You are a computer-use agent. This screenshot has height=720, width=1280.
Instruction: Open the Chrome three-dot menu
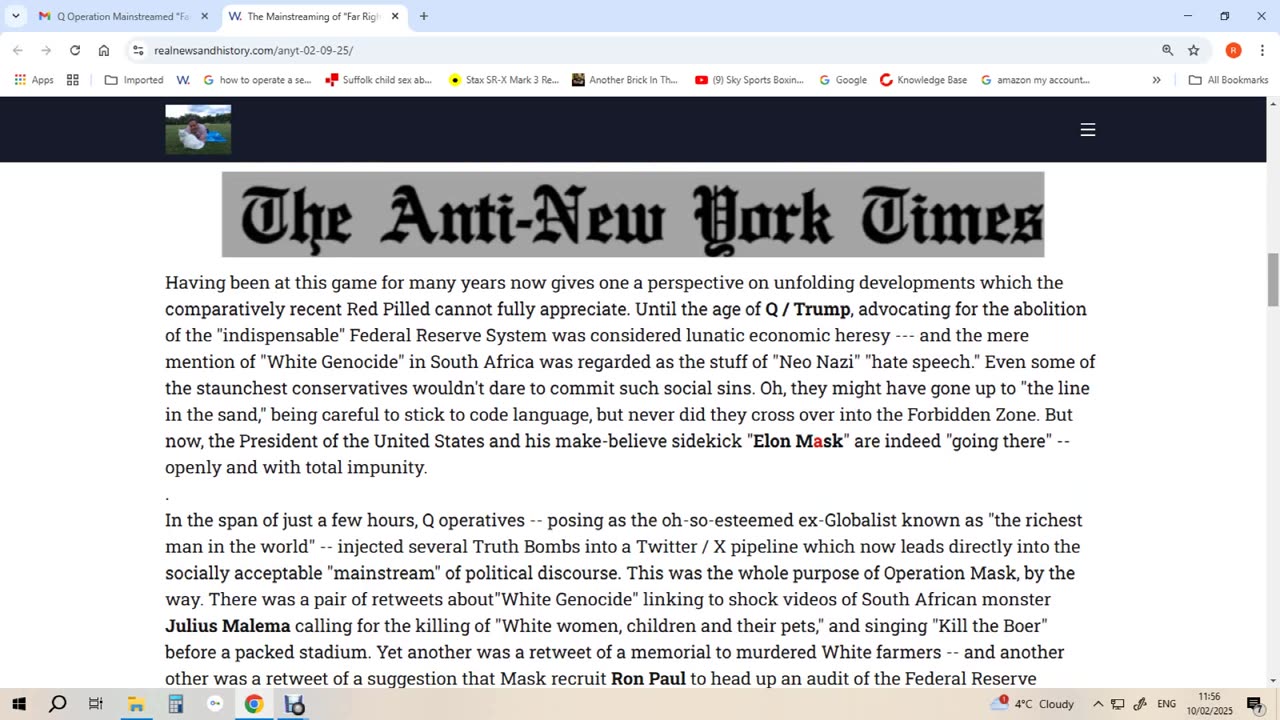pyautogui.click(x=1261, y=50)
